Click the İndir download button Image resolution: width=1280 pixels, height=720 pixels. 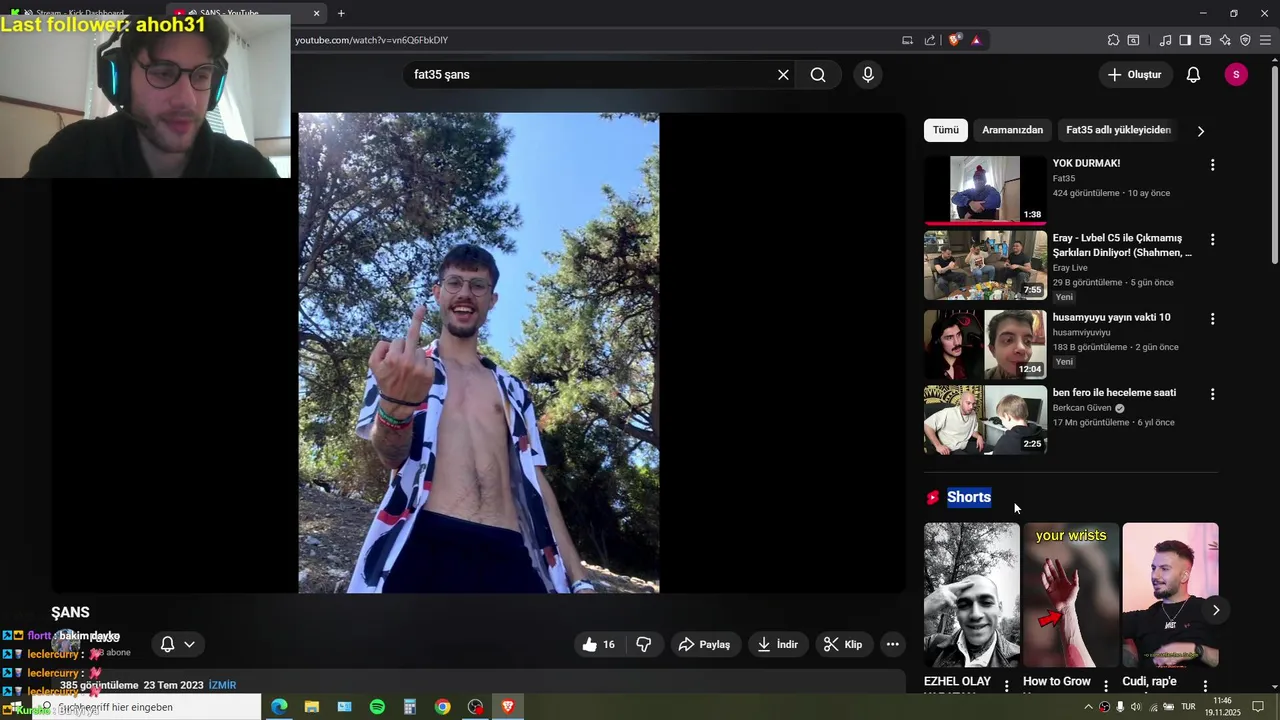(777, 645)
